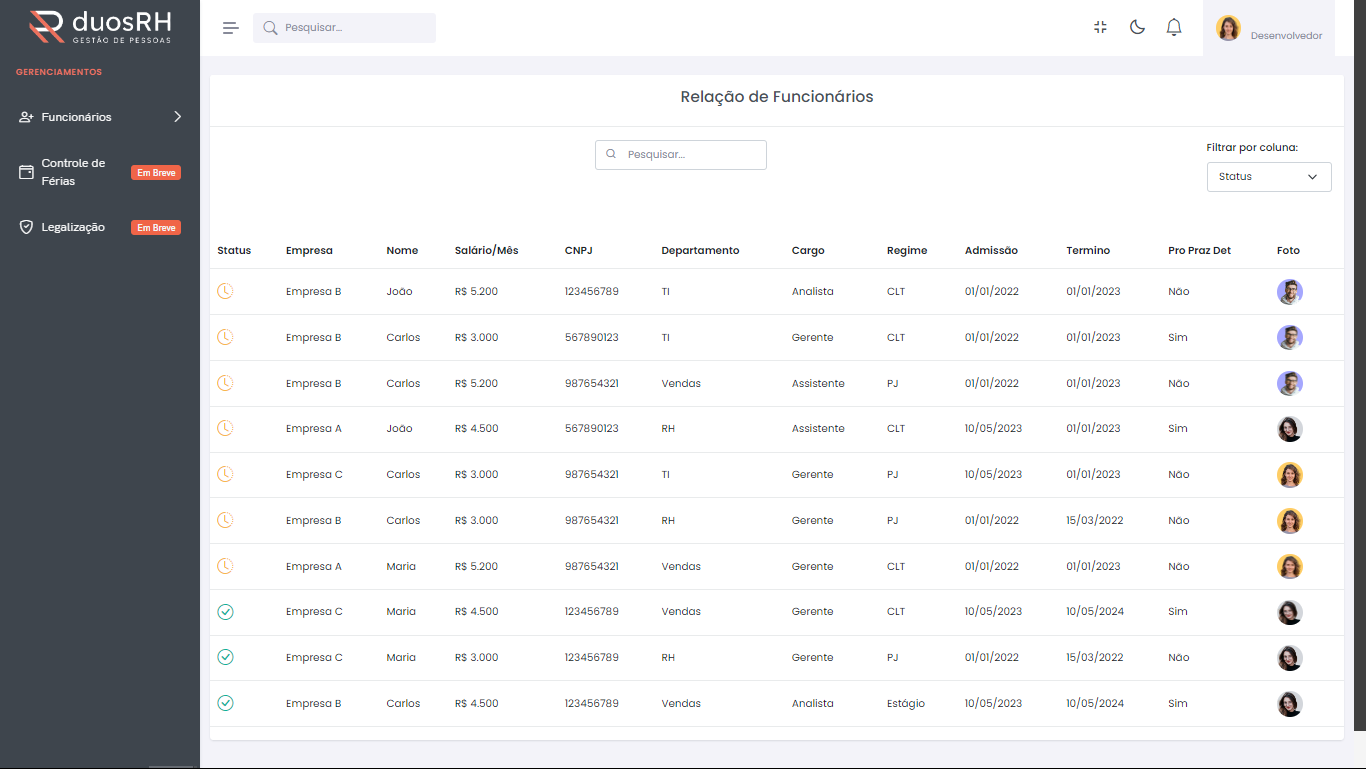1366x769 pixels.
Task: Open the notifications bell
Action: (1174, 27)
